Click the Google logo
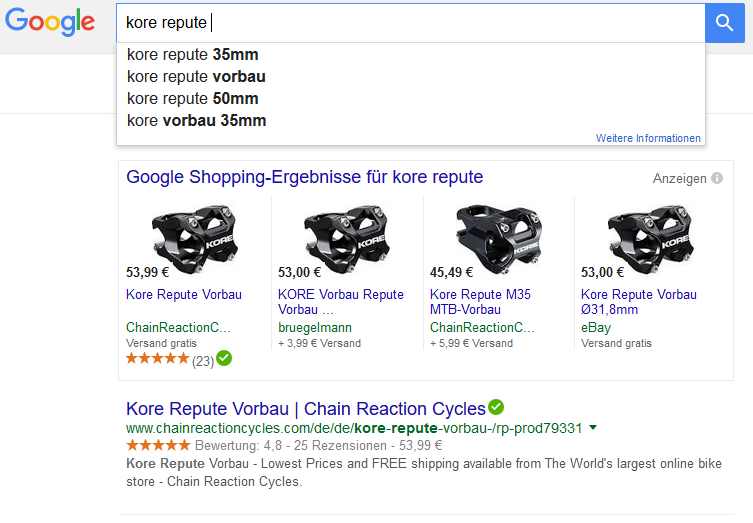The height and width of the screenshot is (523, 753). [50, 22]
